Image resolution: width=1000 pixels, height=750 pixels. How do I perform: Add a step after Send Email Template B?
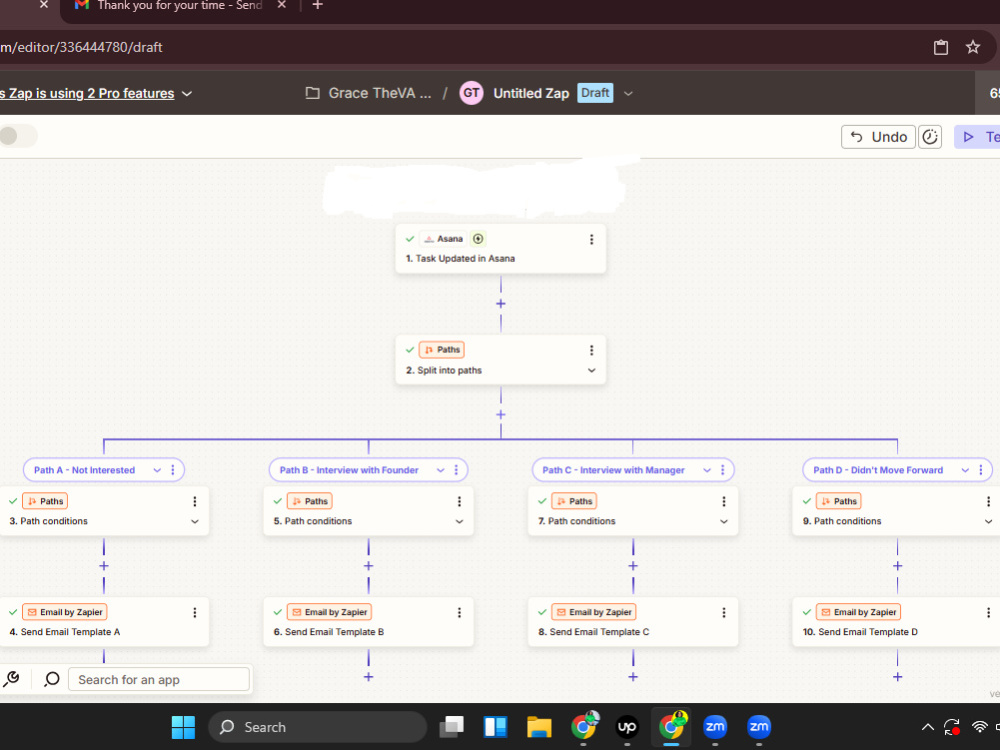click(x=369, y=677)
